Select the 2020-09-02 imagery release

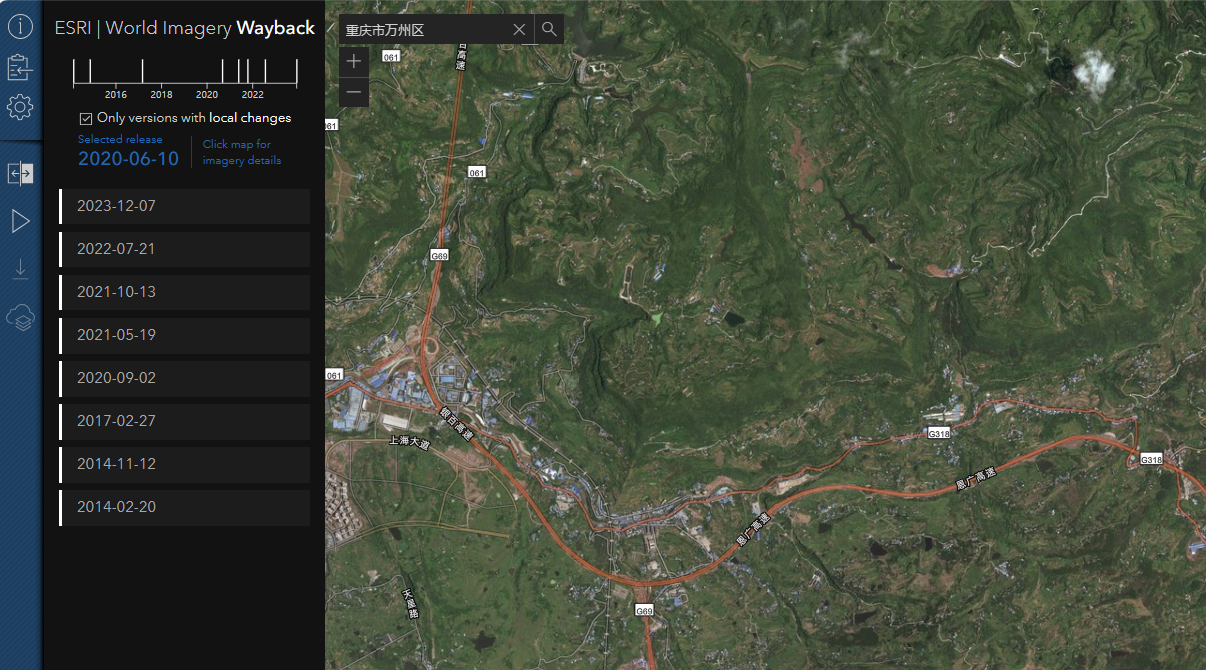point(185,378)
